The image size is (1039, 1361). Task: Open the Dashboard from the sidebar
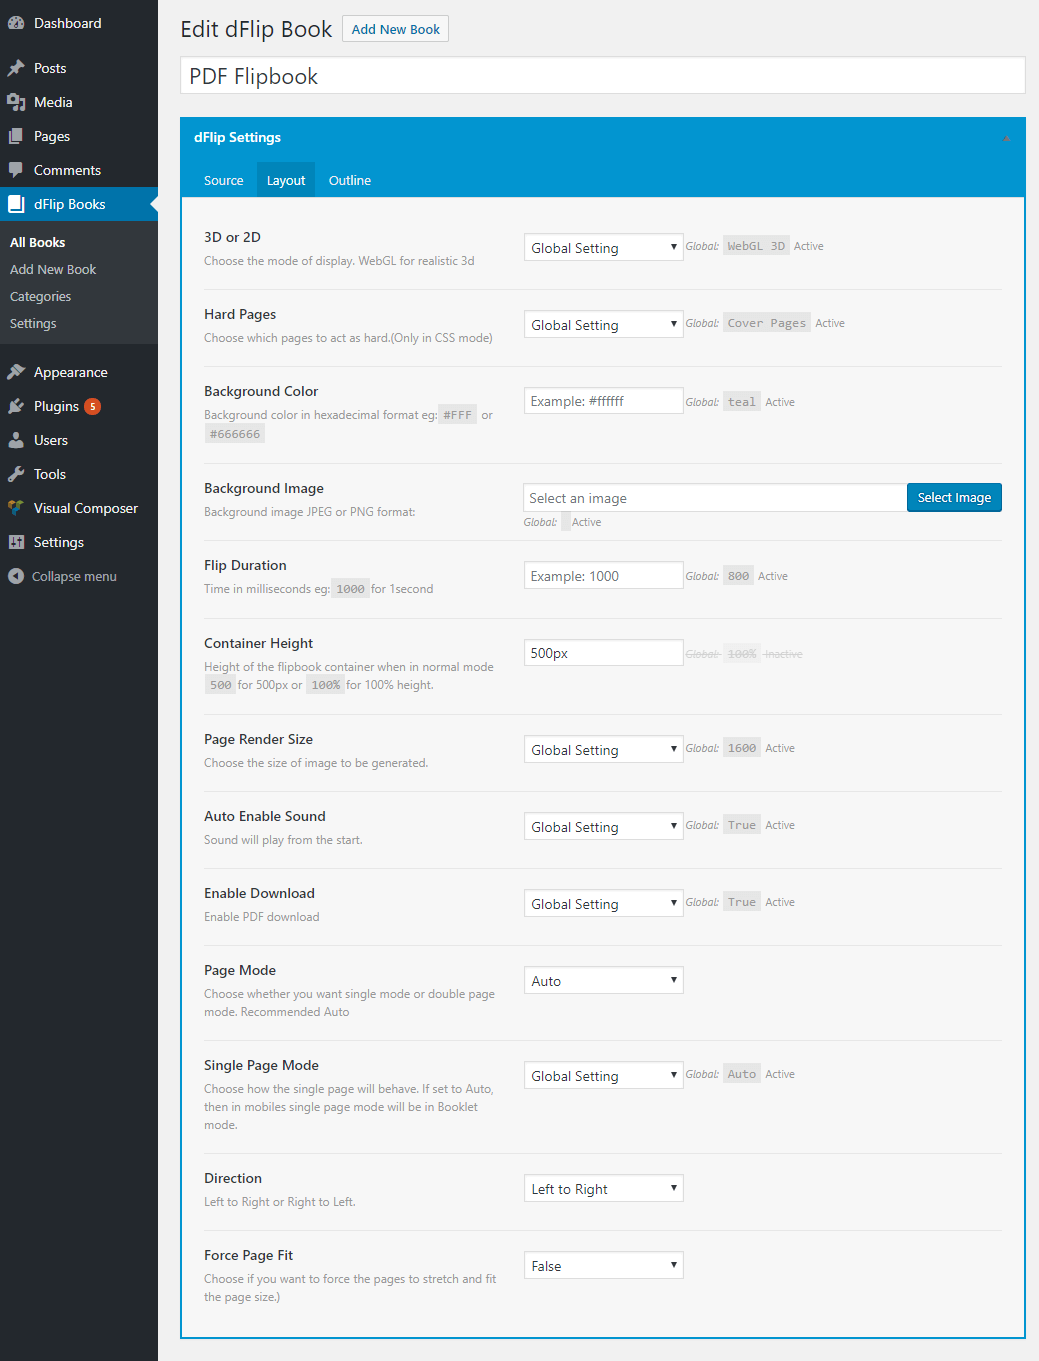tap(18, 23)
